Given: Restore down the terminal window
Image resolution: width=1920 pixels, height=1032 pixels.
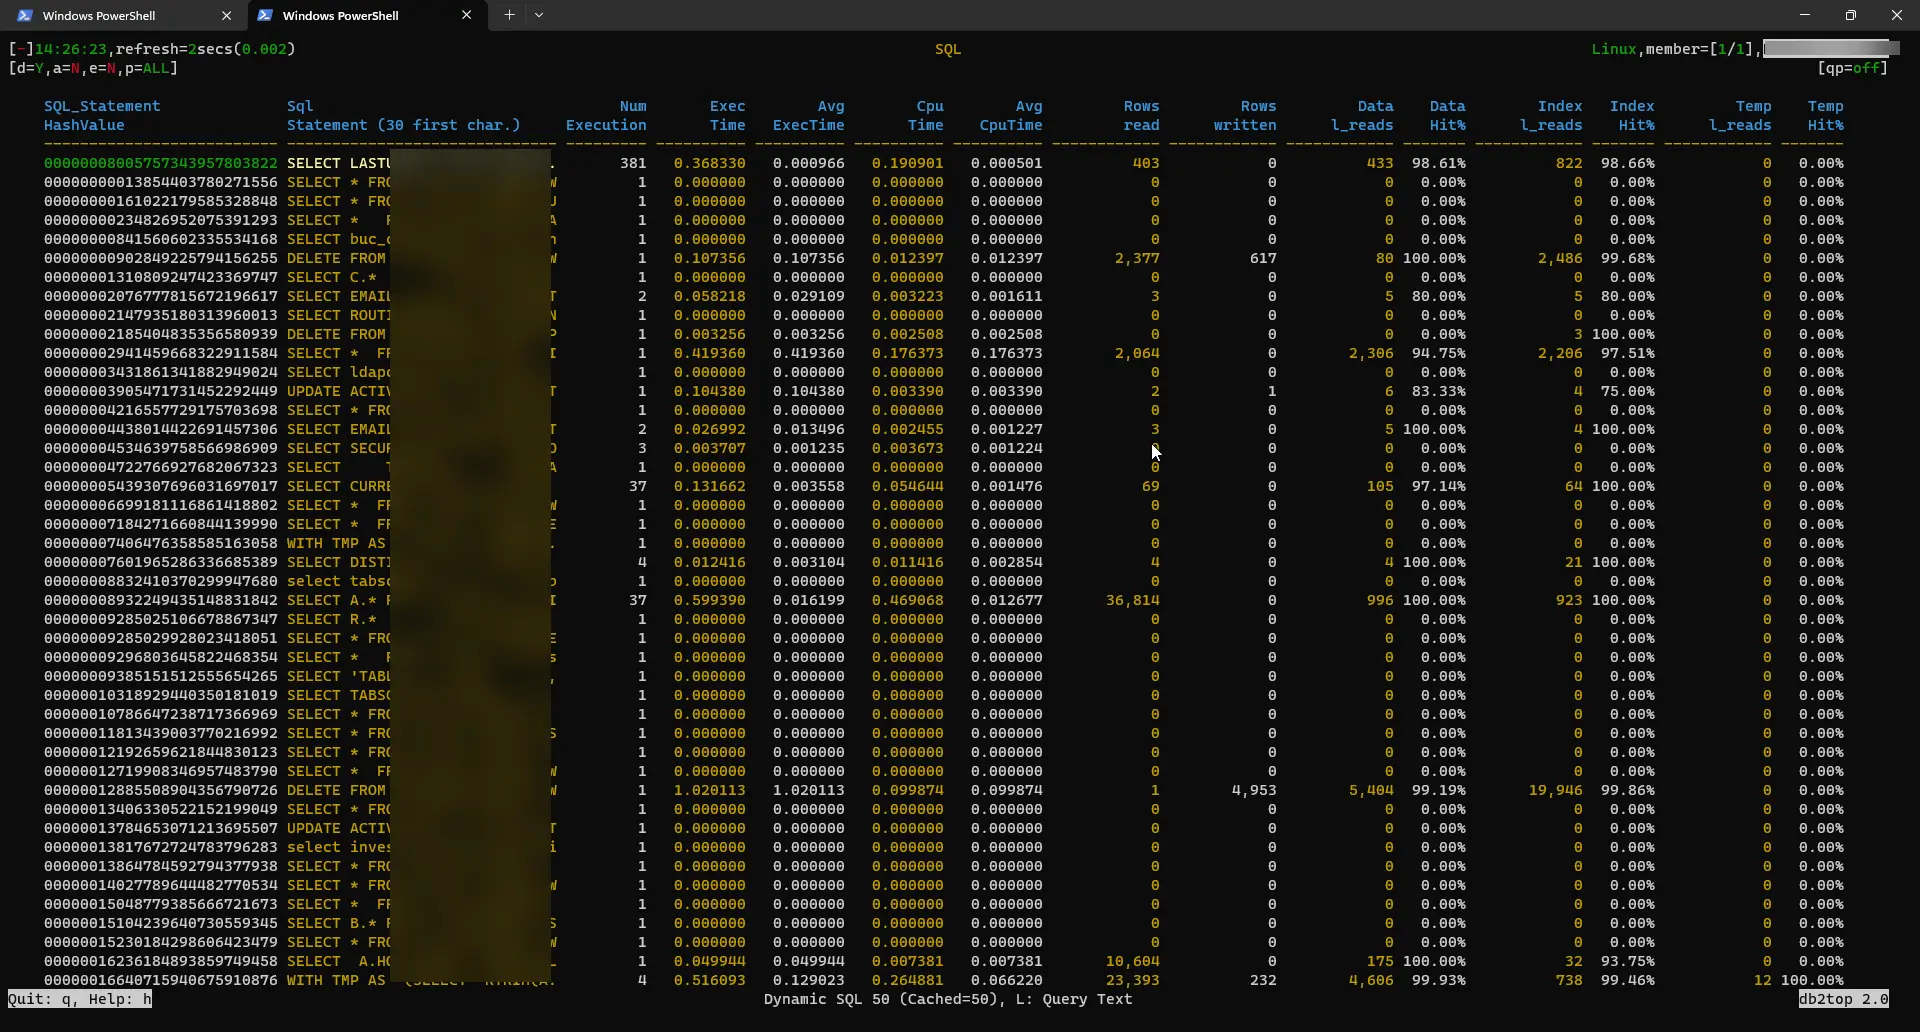Looking at the screenshot, I should pos(1851,15).
